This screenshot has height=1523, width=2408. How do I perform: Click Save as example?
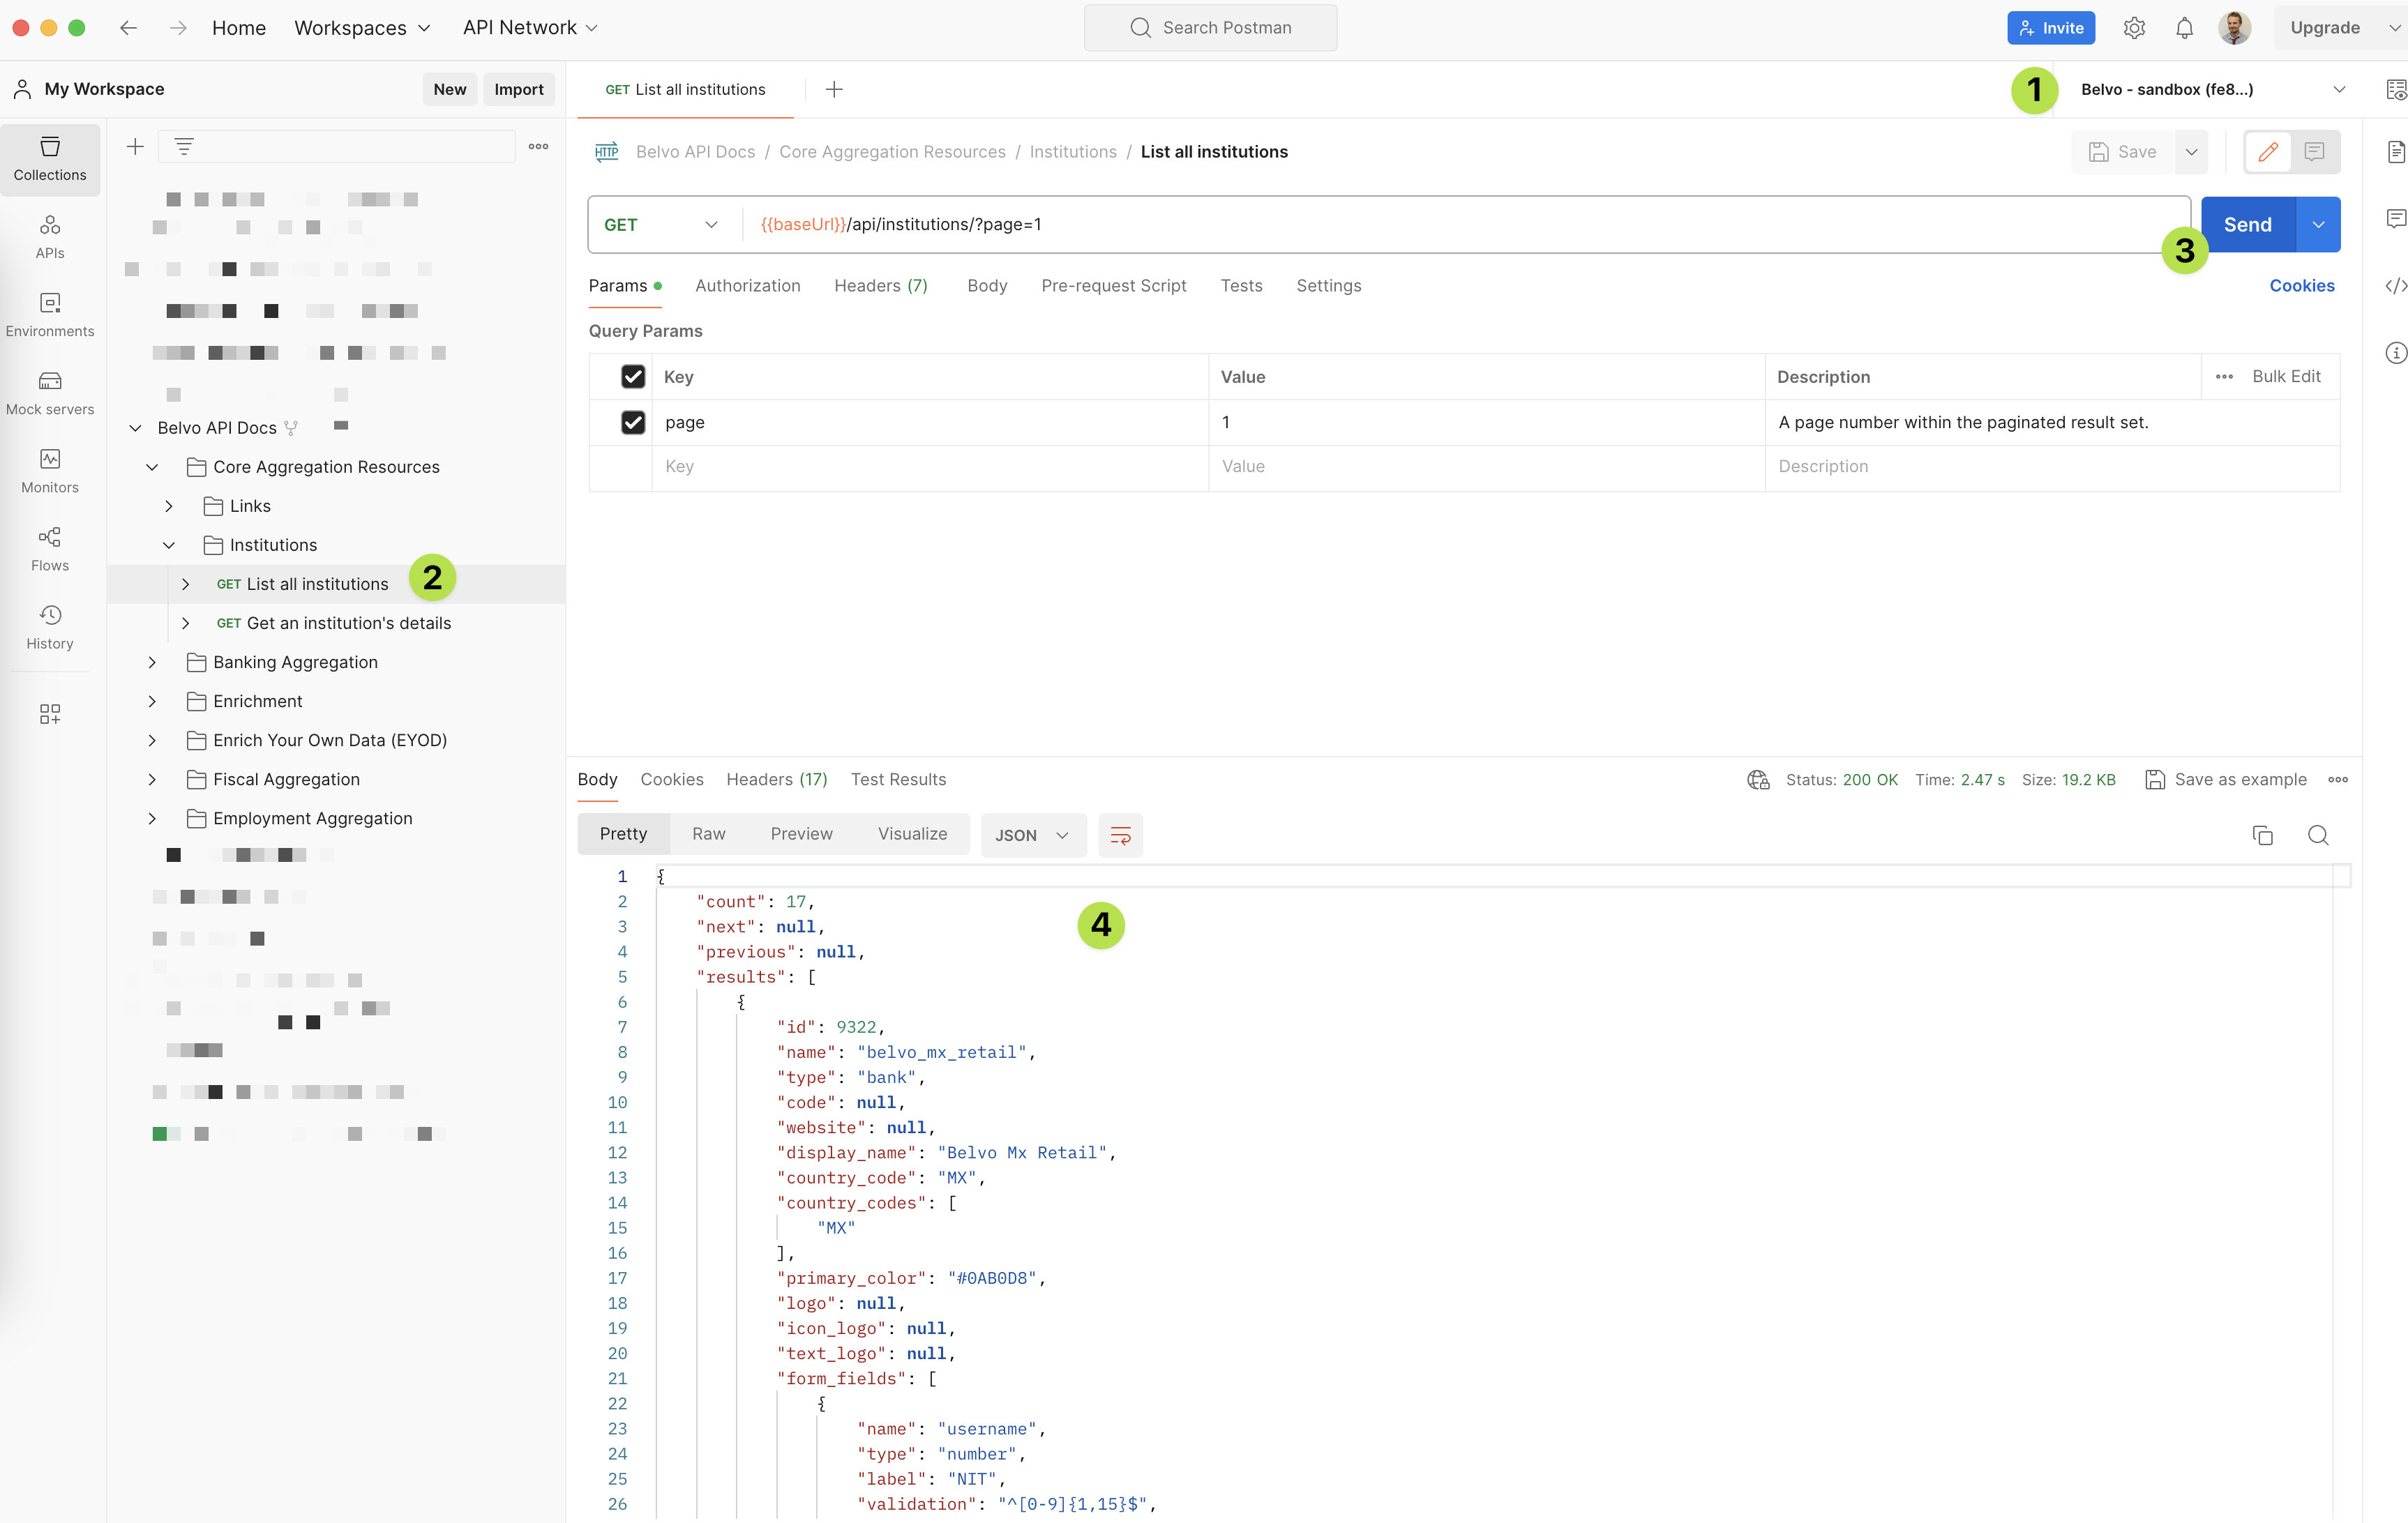2226,779
